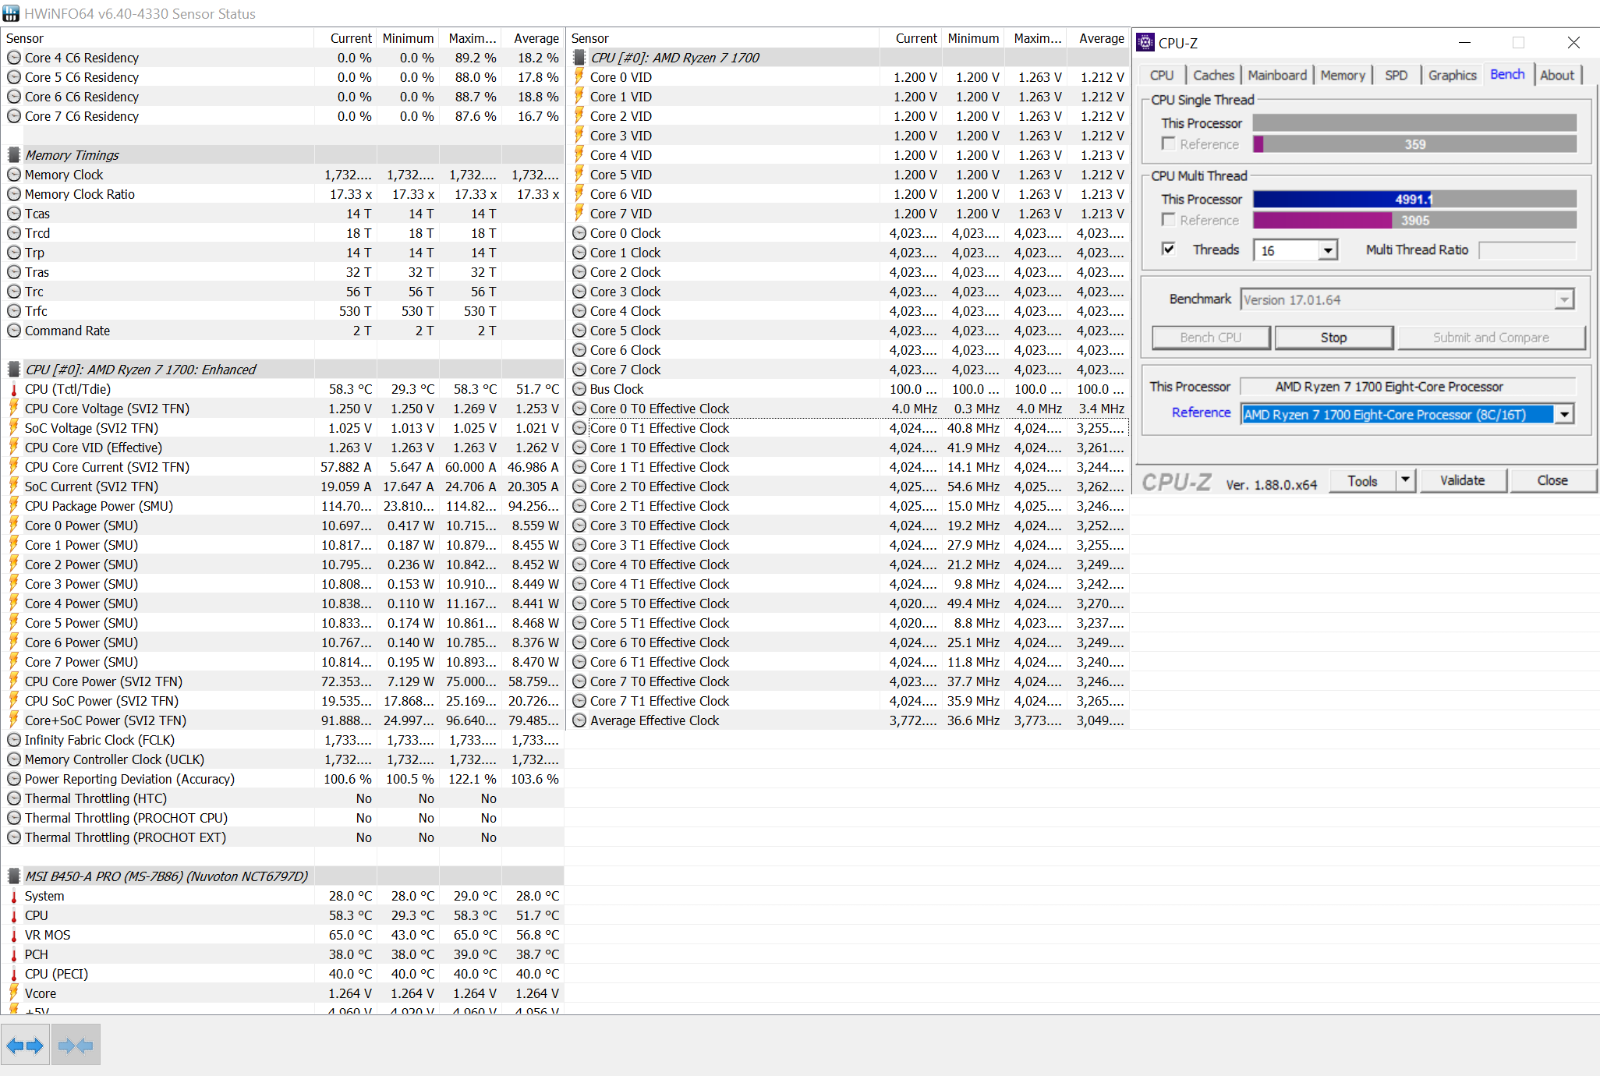Click the Tools button in CPU-Z
The width and height of the screenshot is (1600, 1076).
pyautogui.click(x=1362, y=481)
